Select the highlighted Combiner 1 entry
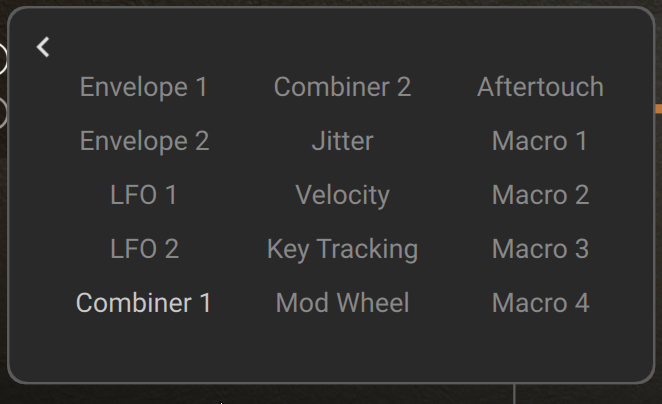The image size is (662, 404). pos(144,303)
